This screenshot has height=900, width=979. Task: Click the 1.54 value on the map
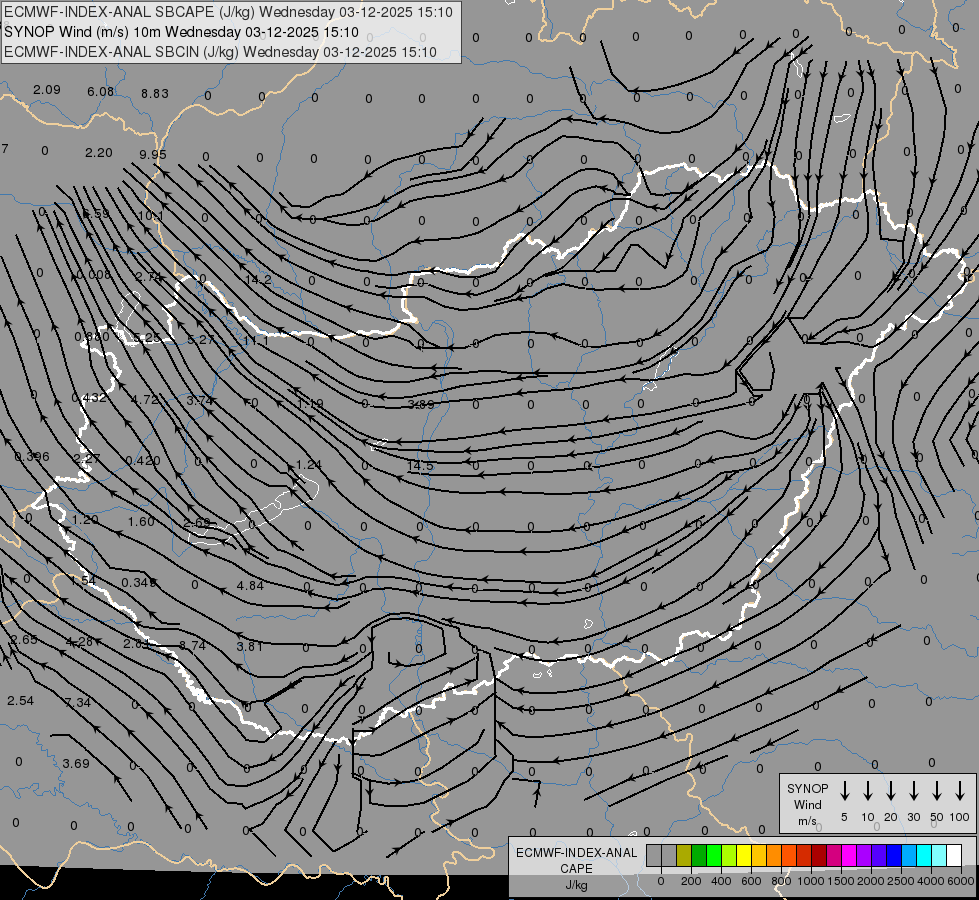[x=82, y=580]
